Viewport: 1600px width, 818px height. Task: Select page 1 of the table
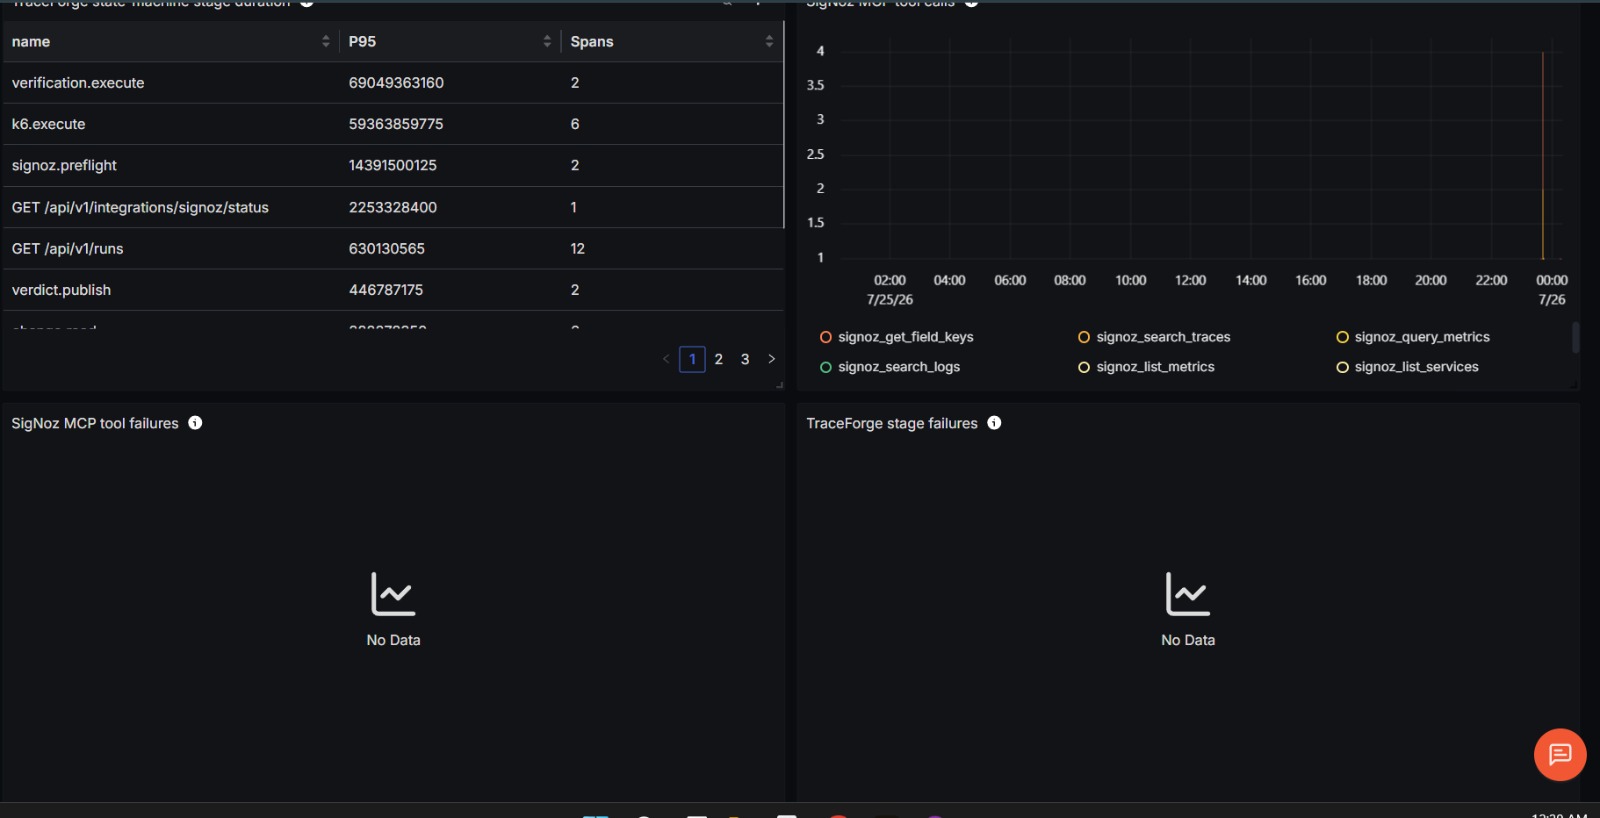tap(692, 359)
